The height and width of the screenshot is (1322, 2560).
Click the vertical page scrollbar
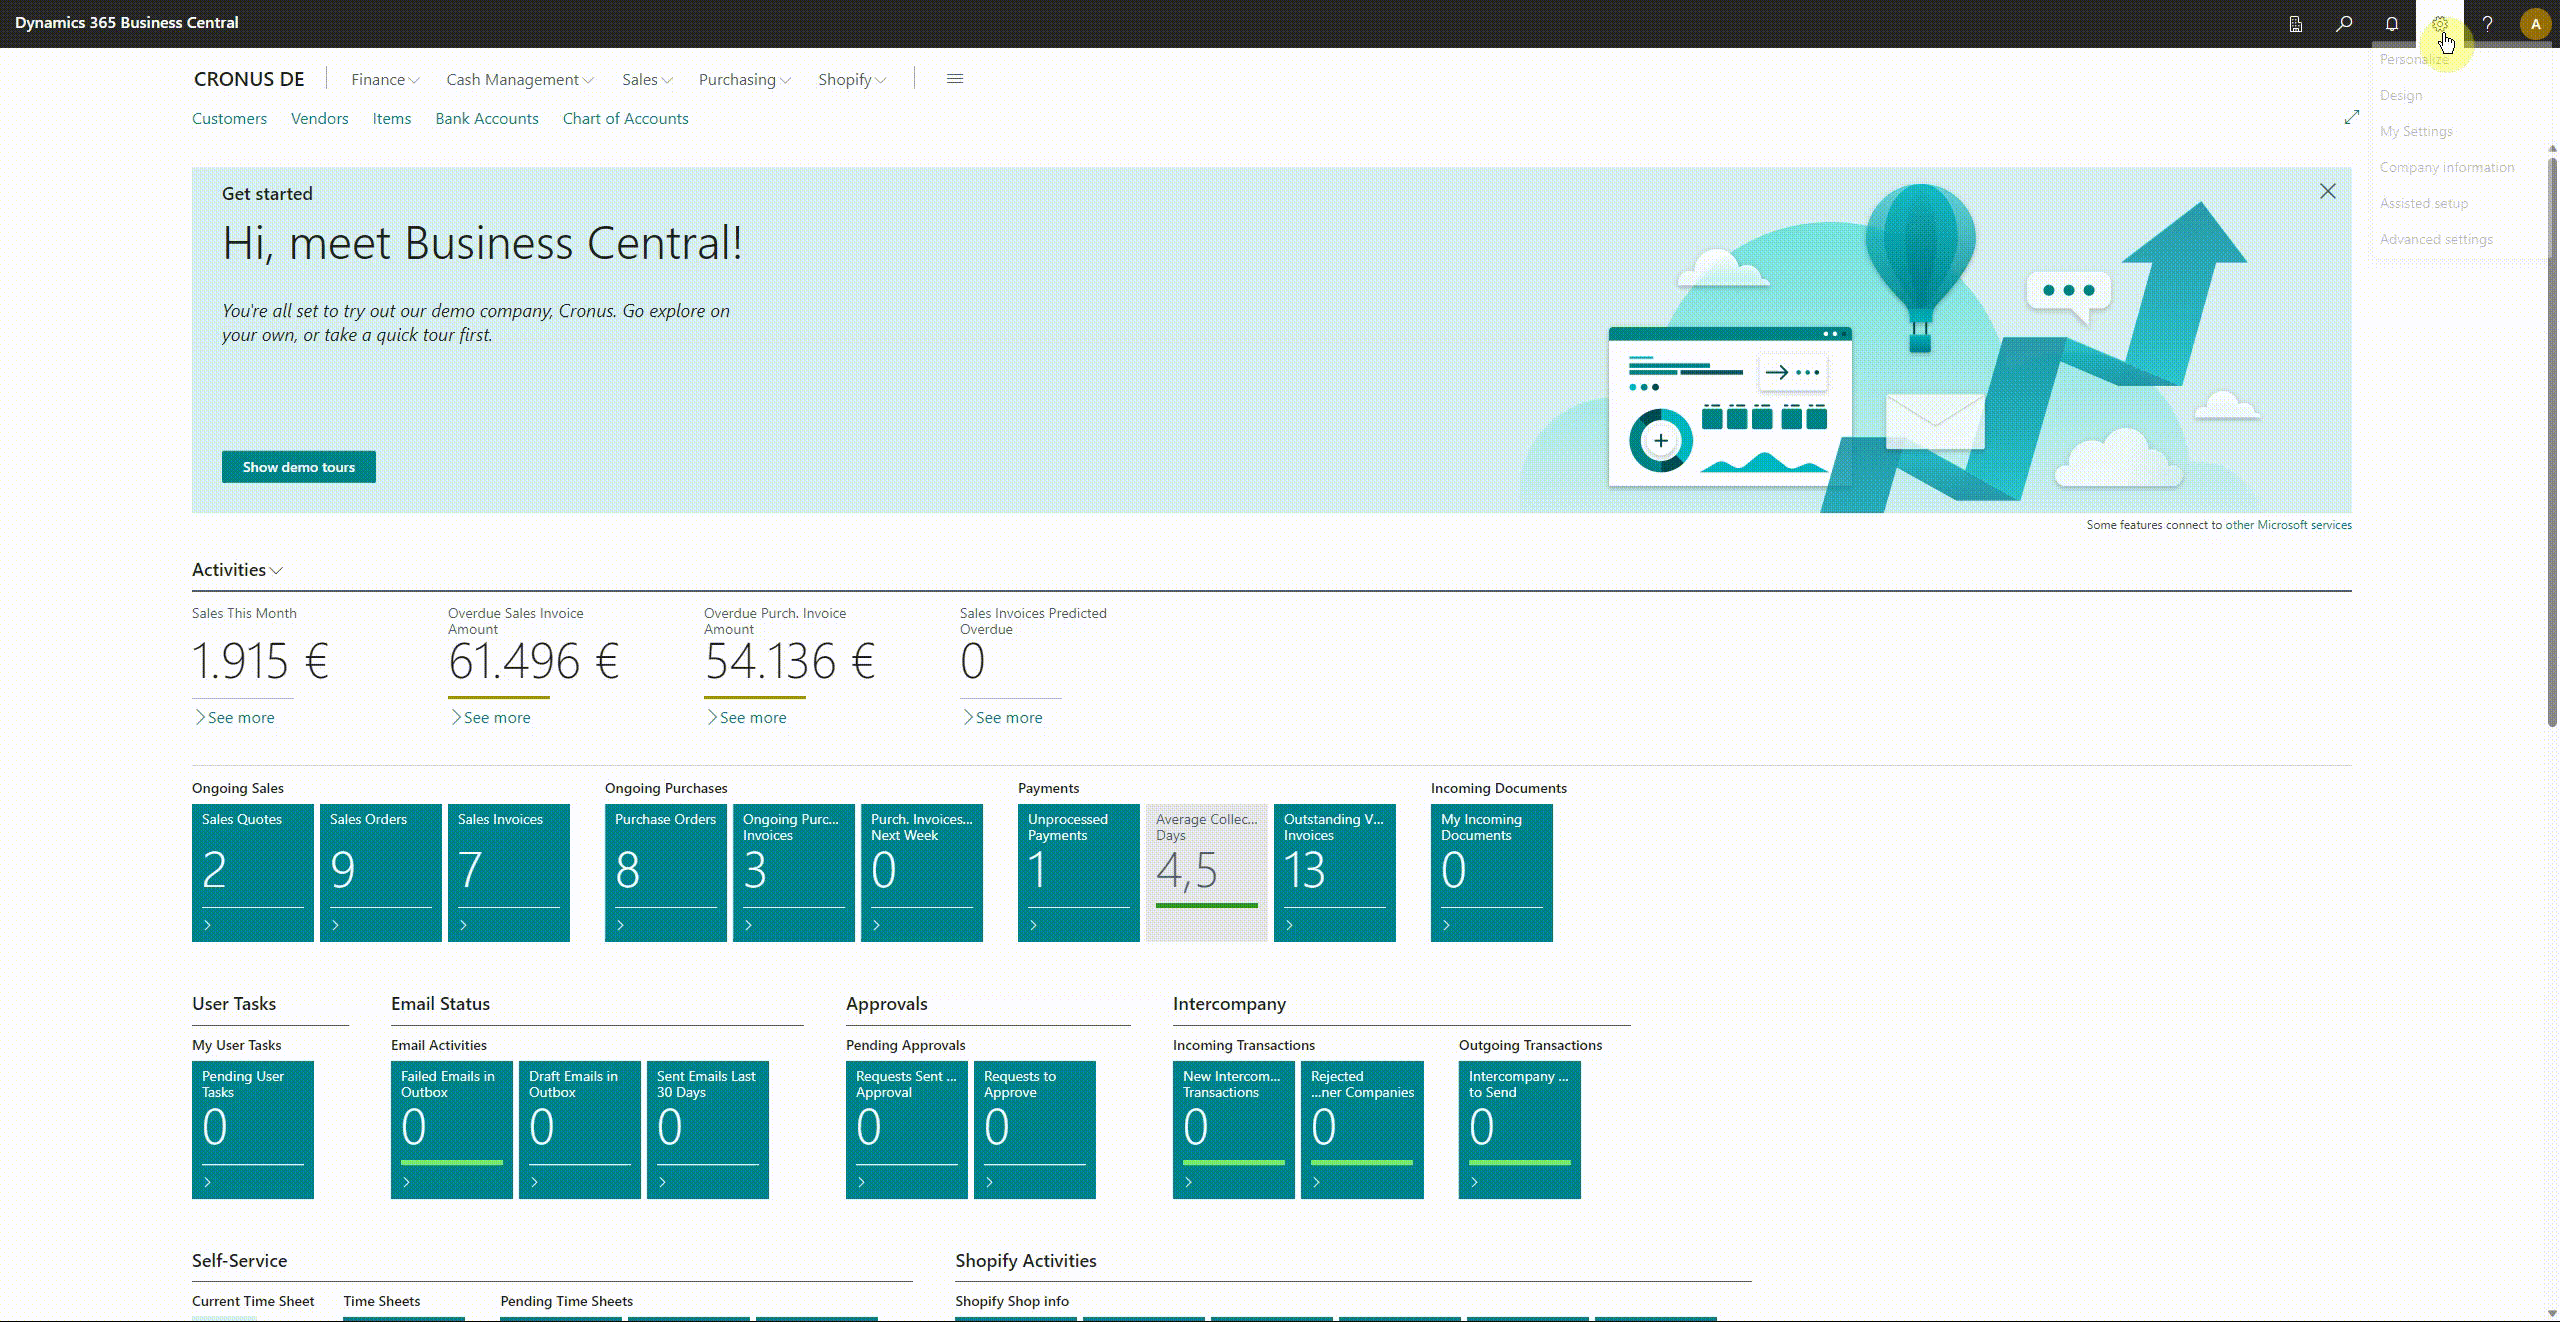point(2552,440)
